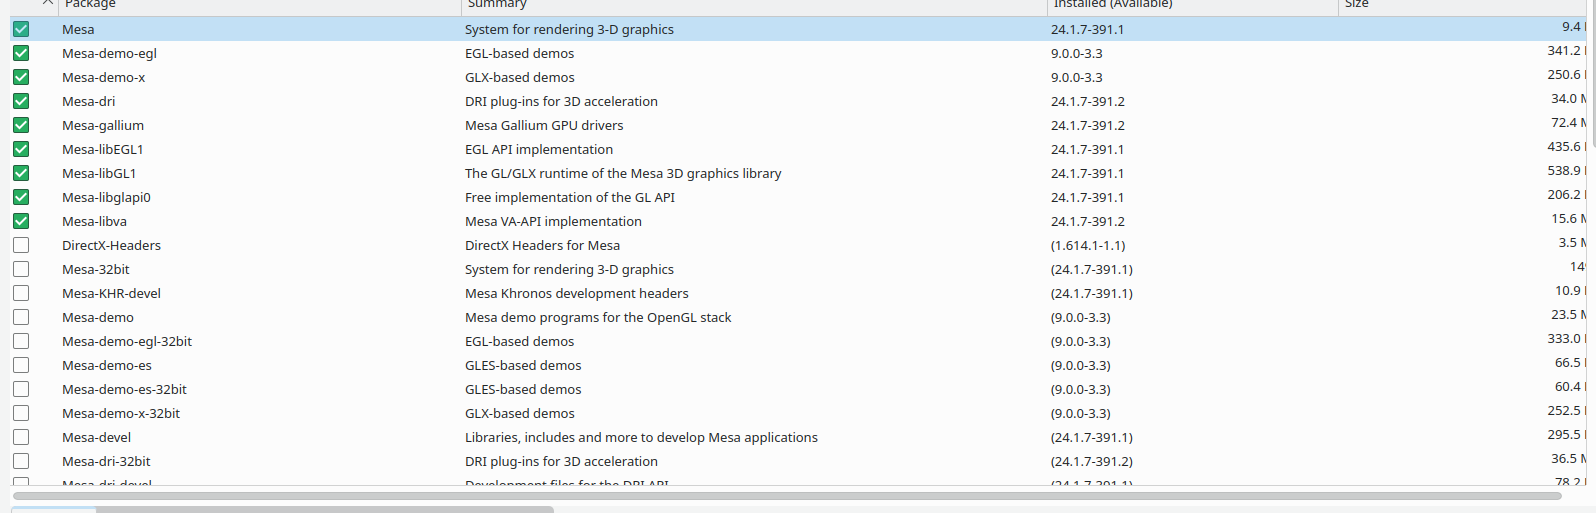Toggle the Mesa-libEGL1 checkbox

click(x=21, y=149)
